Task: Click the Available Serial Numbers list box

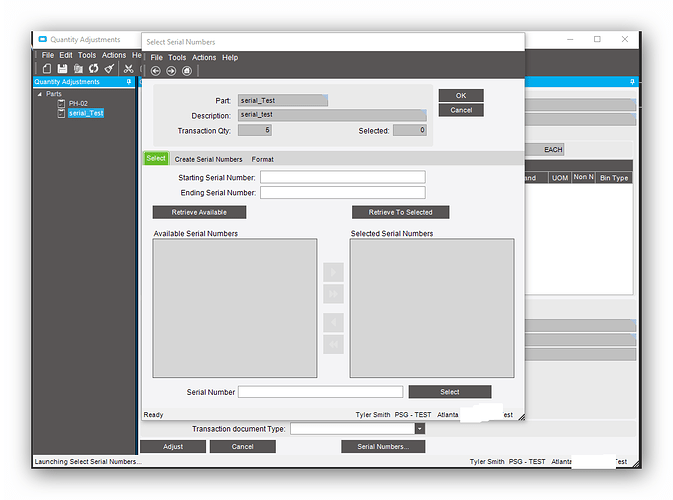Action: [235, 308]
